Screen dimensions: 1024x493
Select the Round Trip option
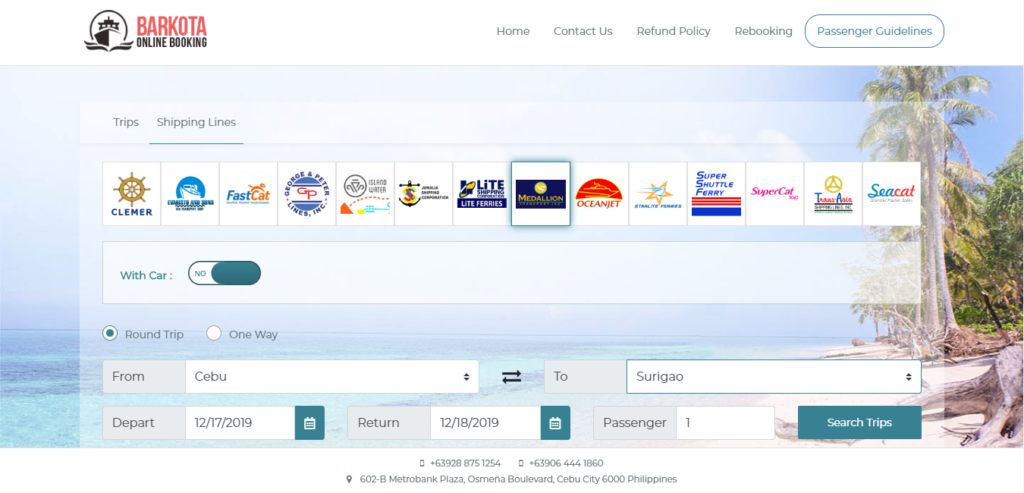click(x=110, y=334)
